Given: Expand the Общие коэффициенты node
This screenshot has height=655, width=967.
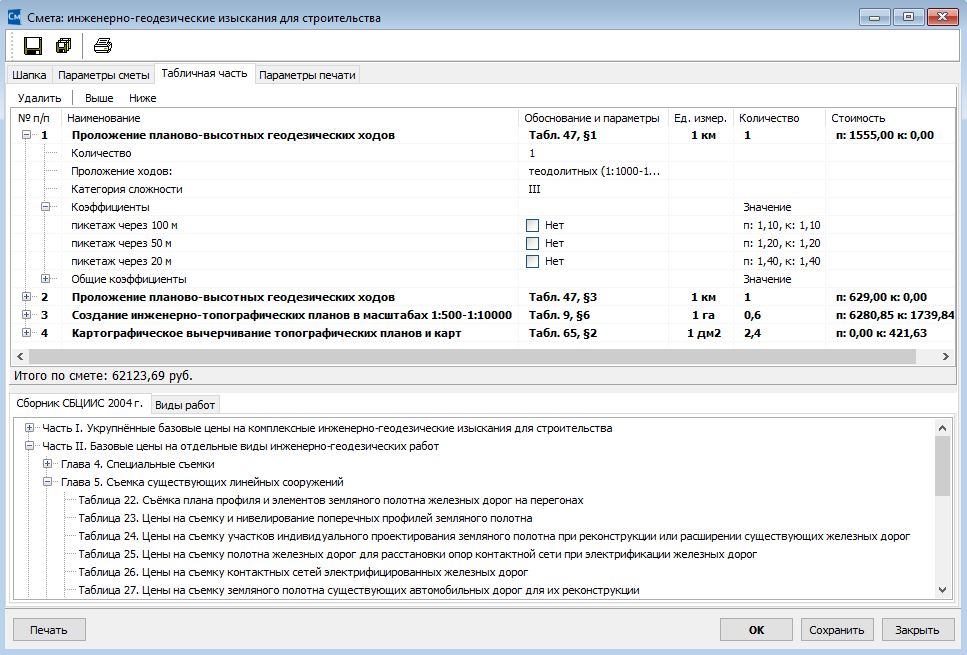Looking at the screenshot, I should 46,279.
